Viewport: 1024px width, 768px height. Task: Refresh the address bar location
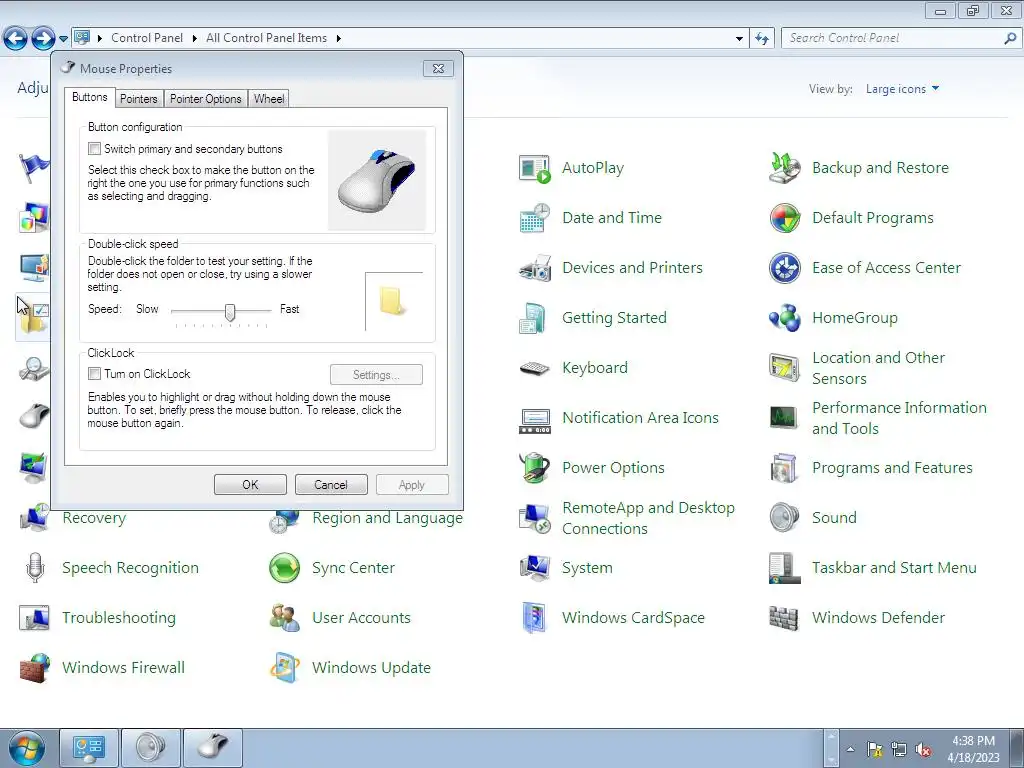click(762, 39)
